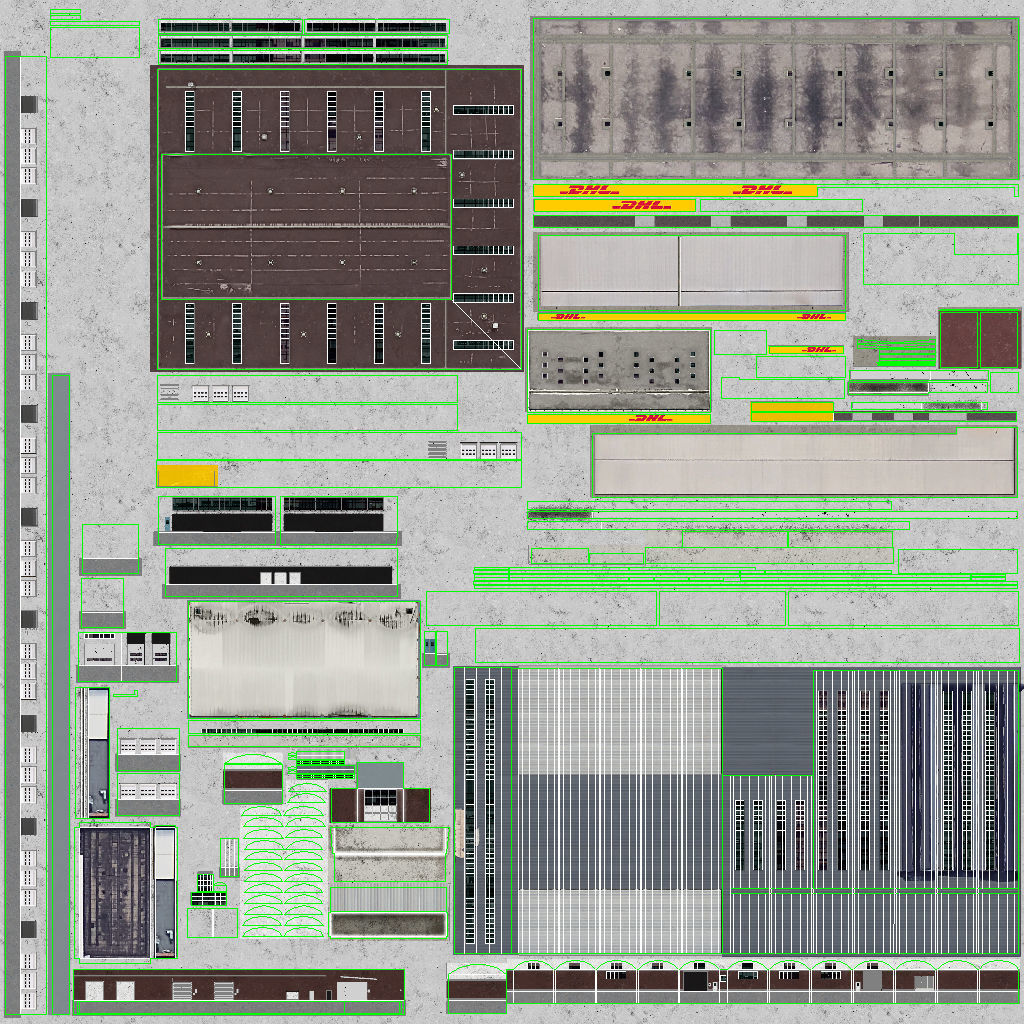
Task: Select the thin two-logo DHL strip under white roof
Action: tap(692, 317)
